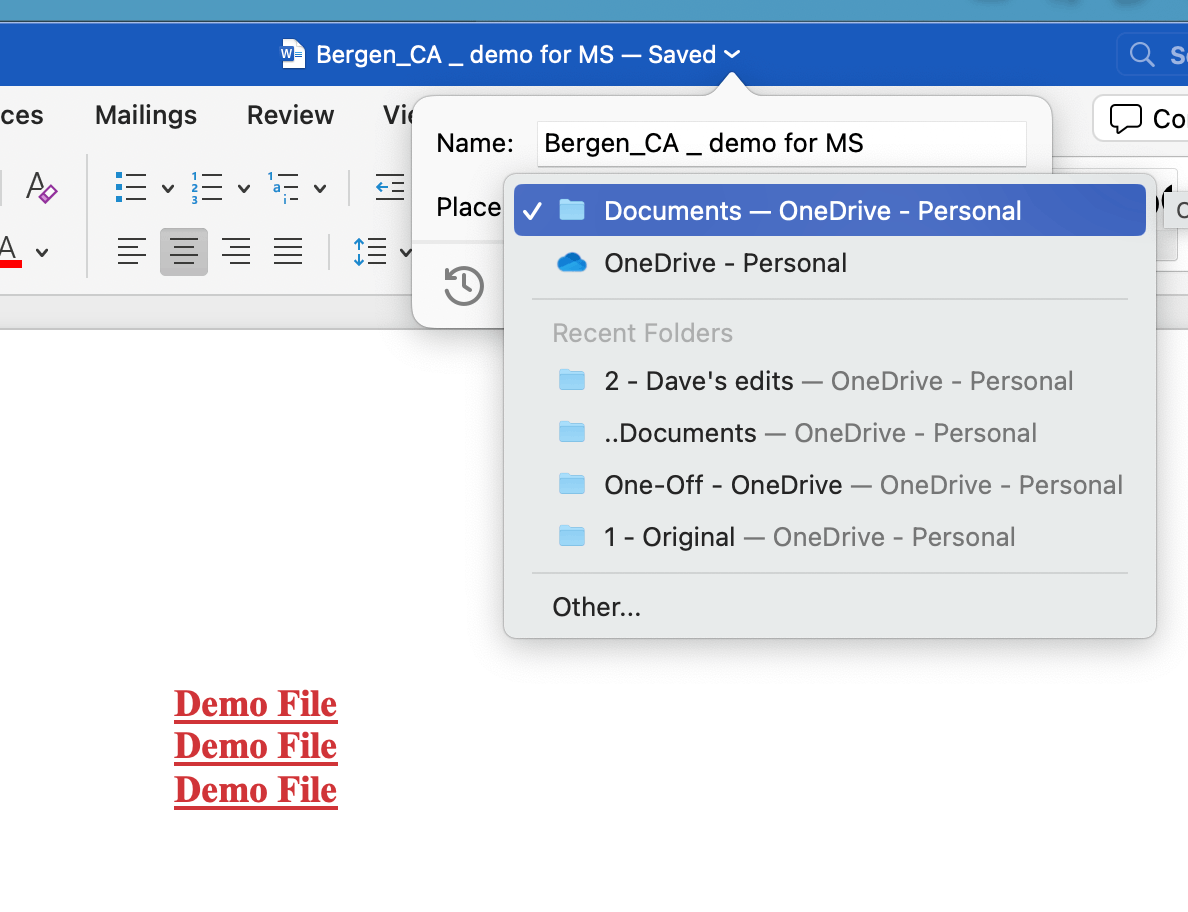
Task: Click the document title text in title bar
Action: [x=516, y=55]
